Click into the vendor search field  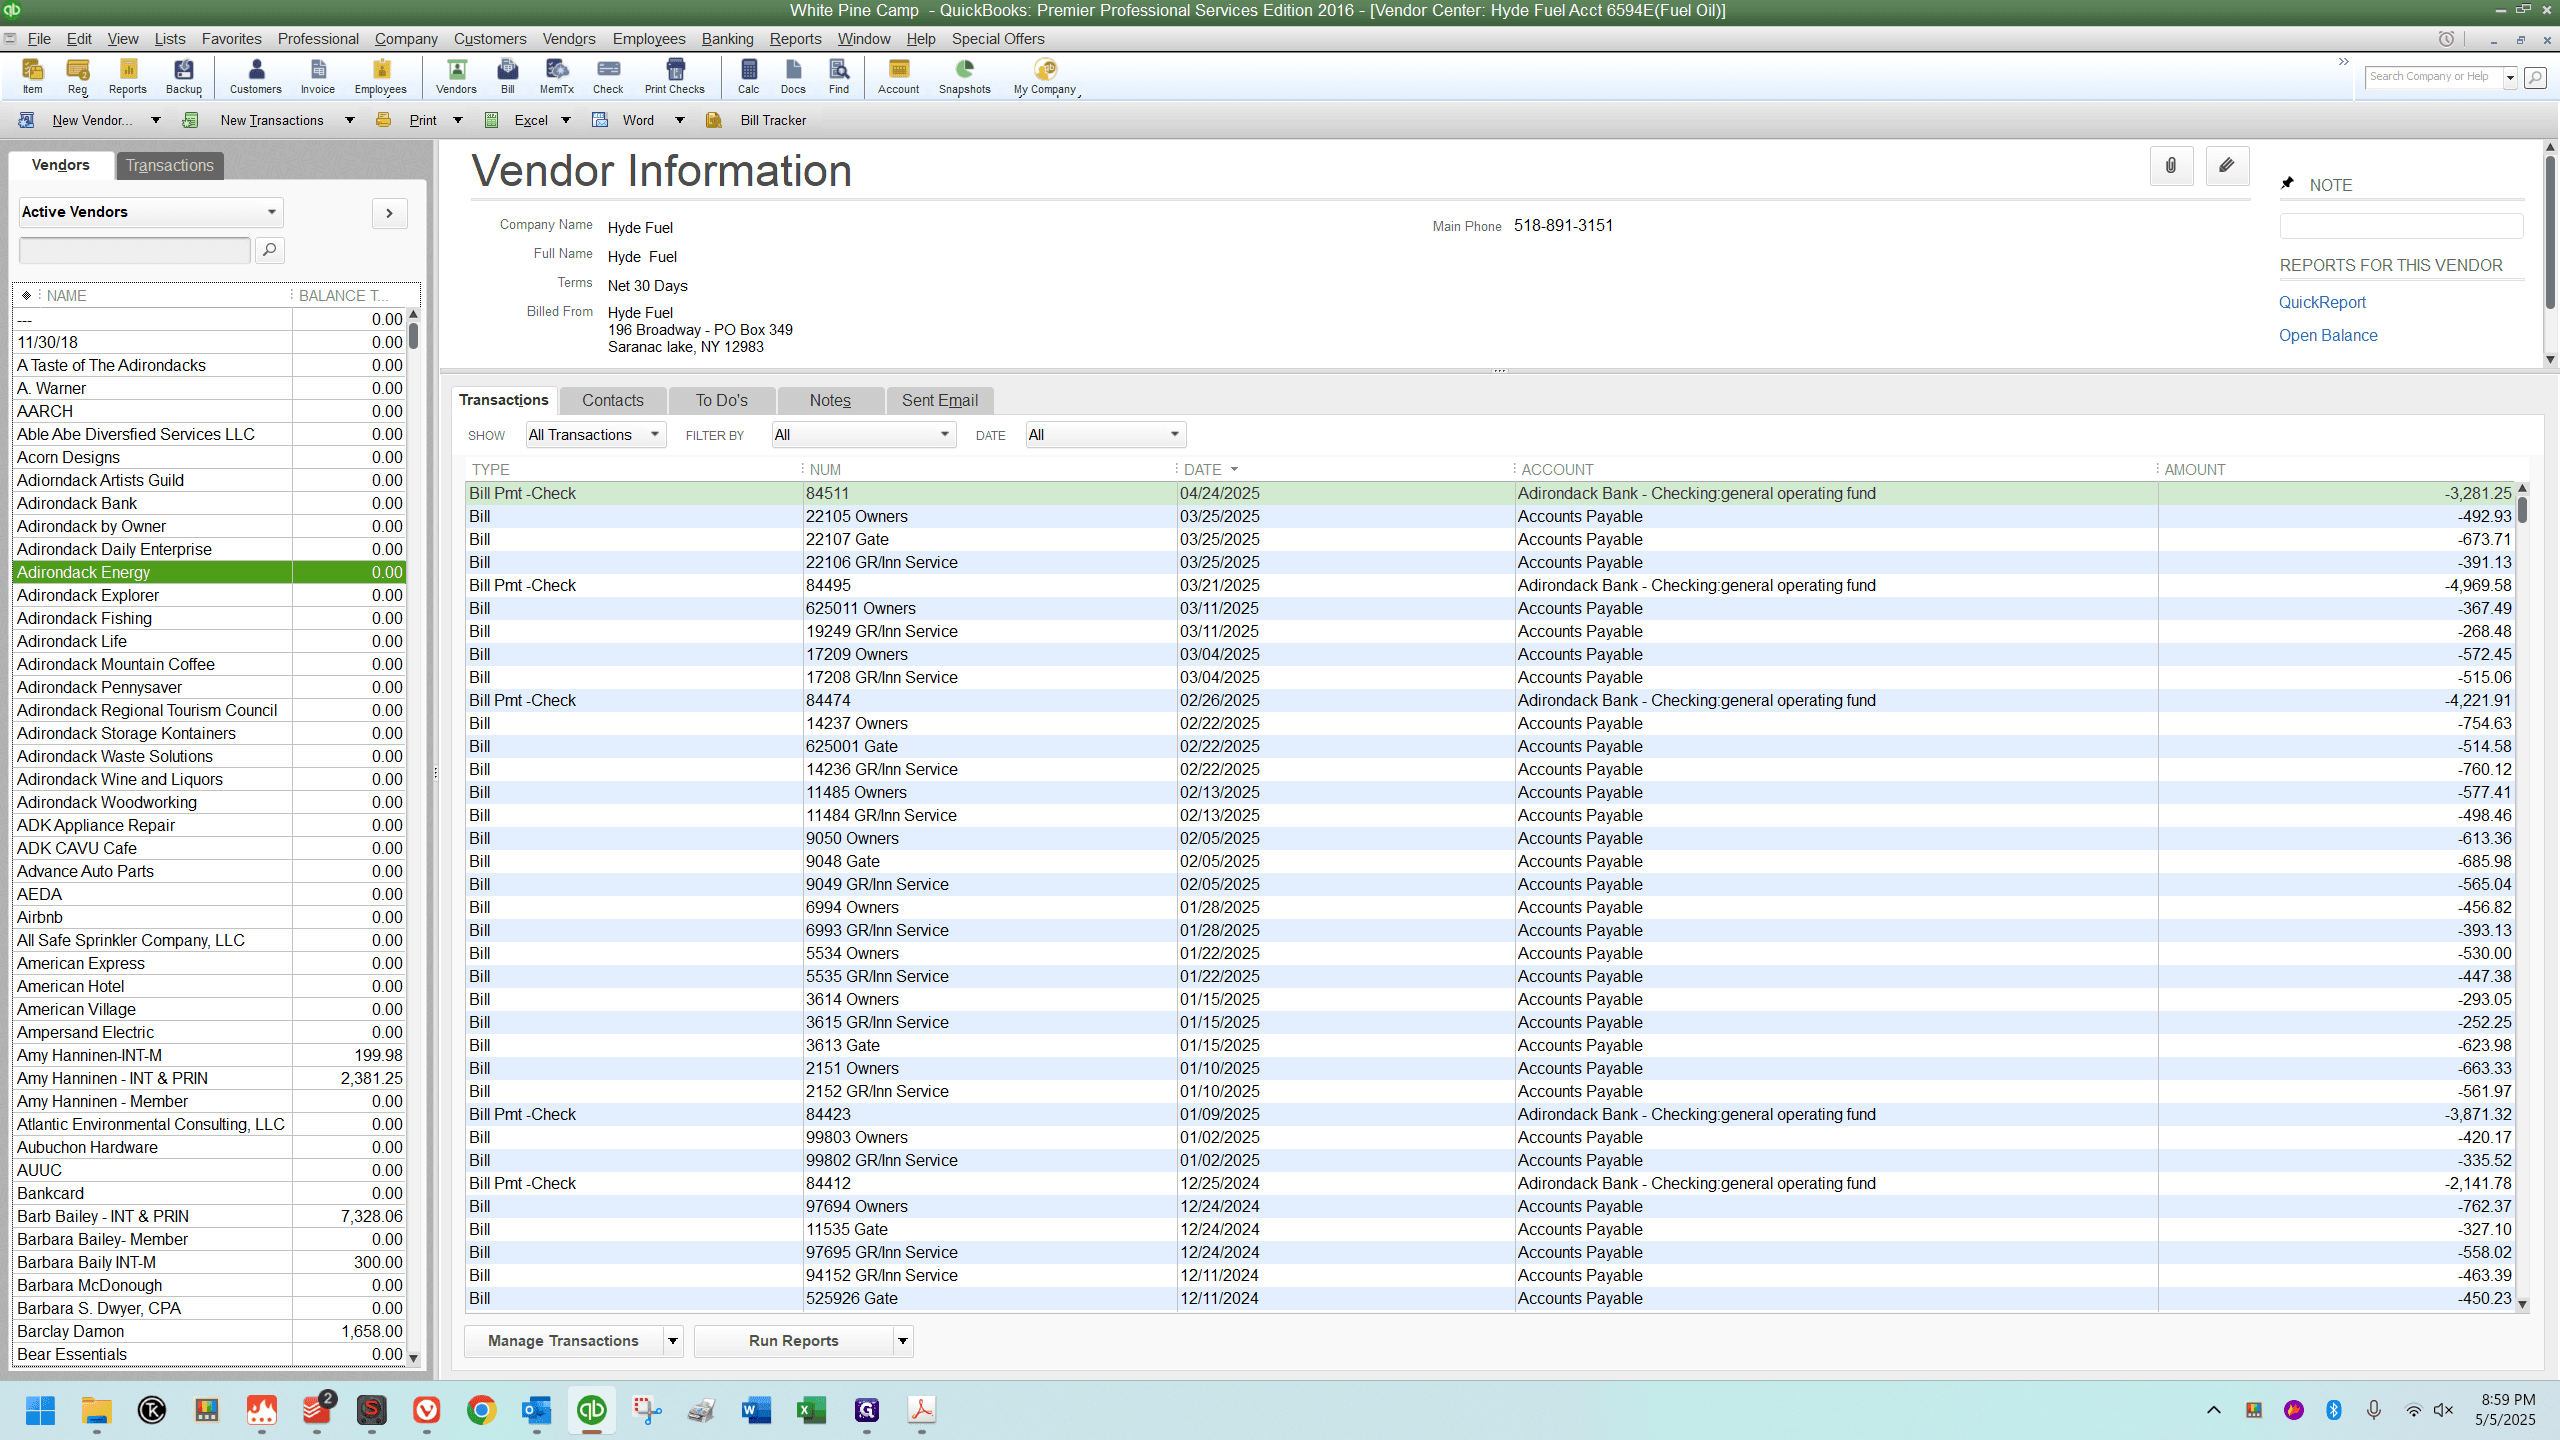[x=135, y=250]
